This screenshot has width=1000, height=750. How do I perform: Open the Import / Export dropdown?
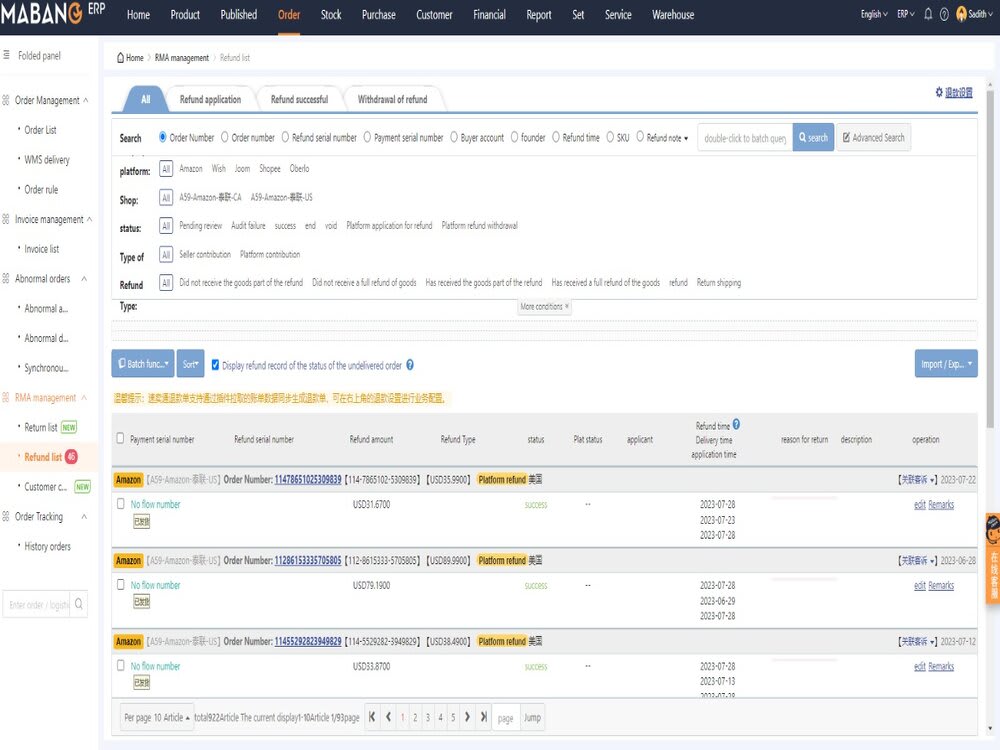click(946, 364)
